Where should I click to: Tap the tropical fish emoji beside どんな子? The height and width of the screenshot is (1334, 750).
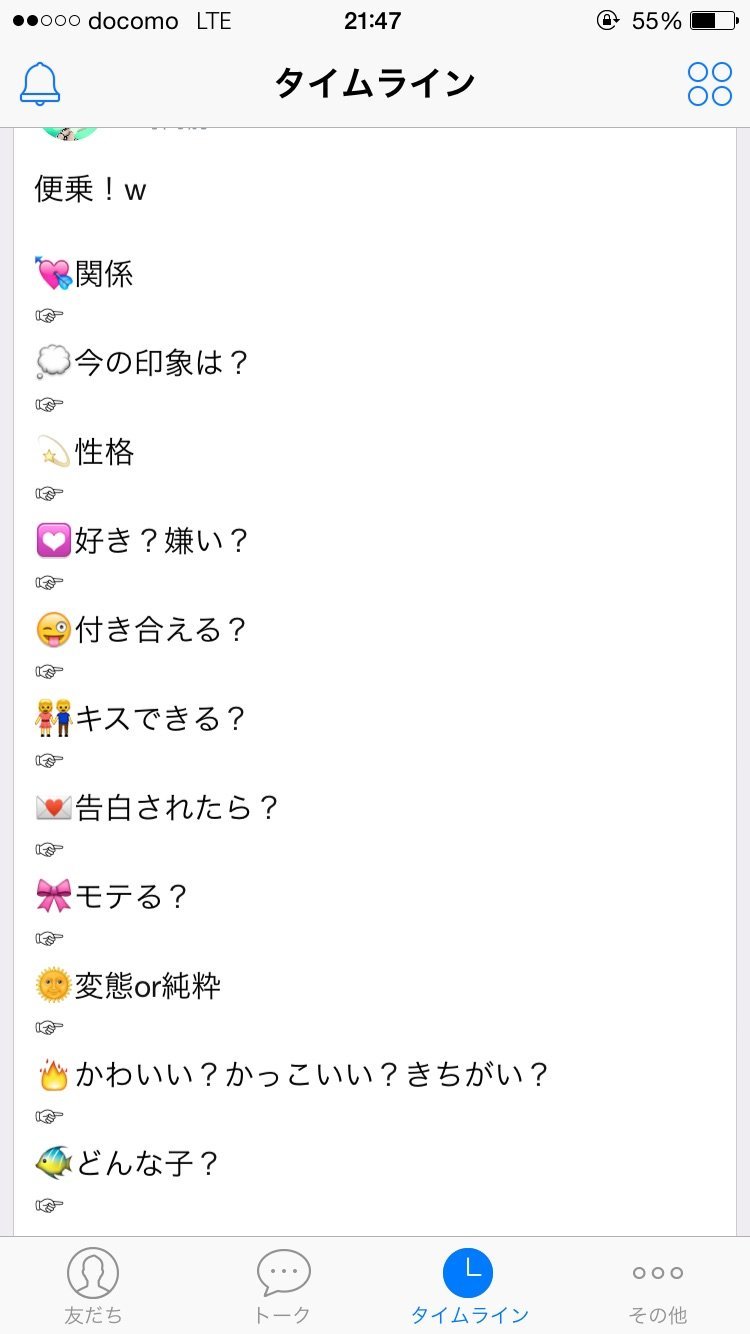53,1164
